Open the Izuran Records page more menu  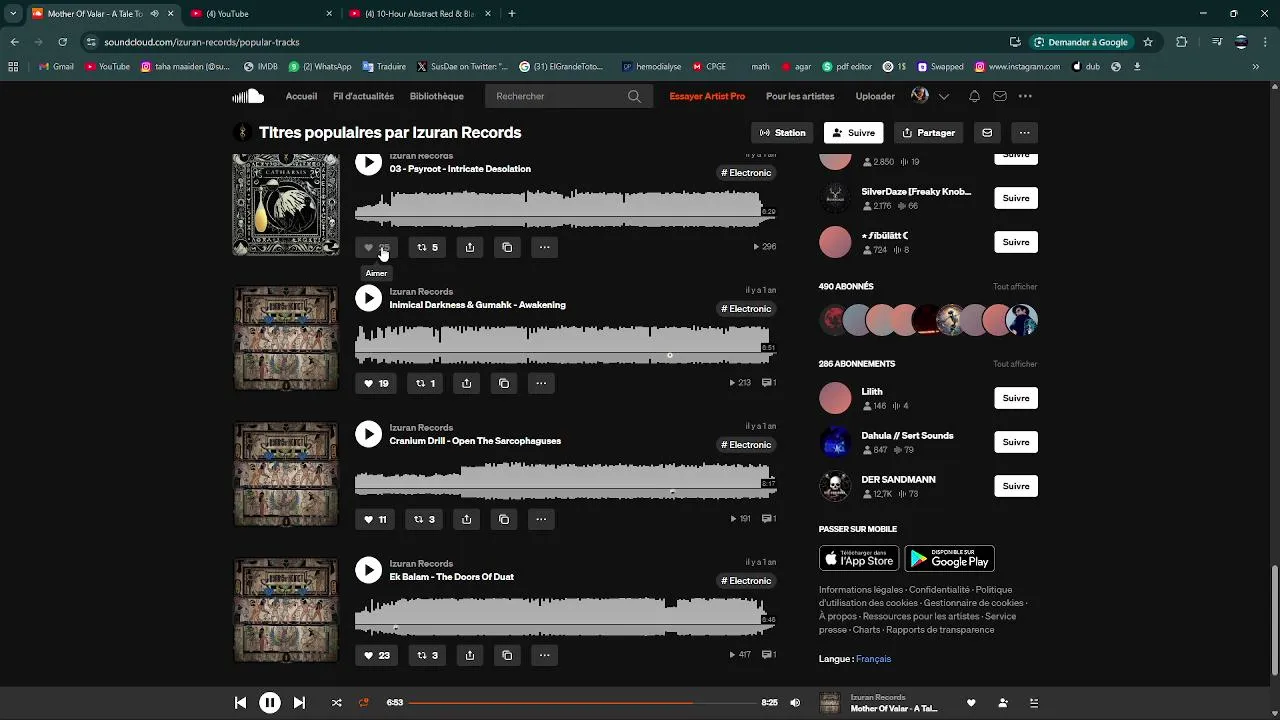click(1024, 133)
